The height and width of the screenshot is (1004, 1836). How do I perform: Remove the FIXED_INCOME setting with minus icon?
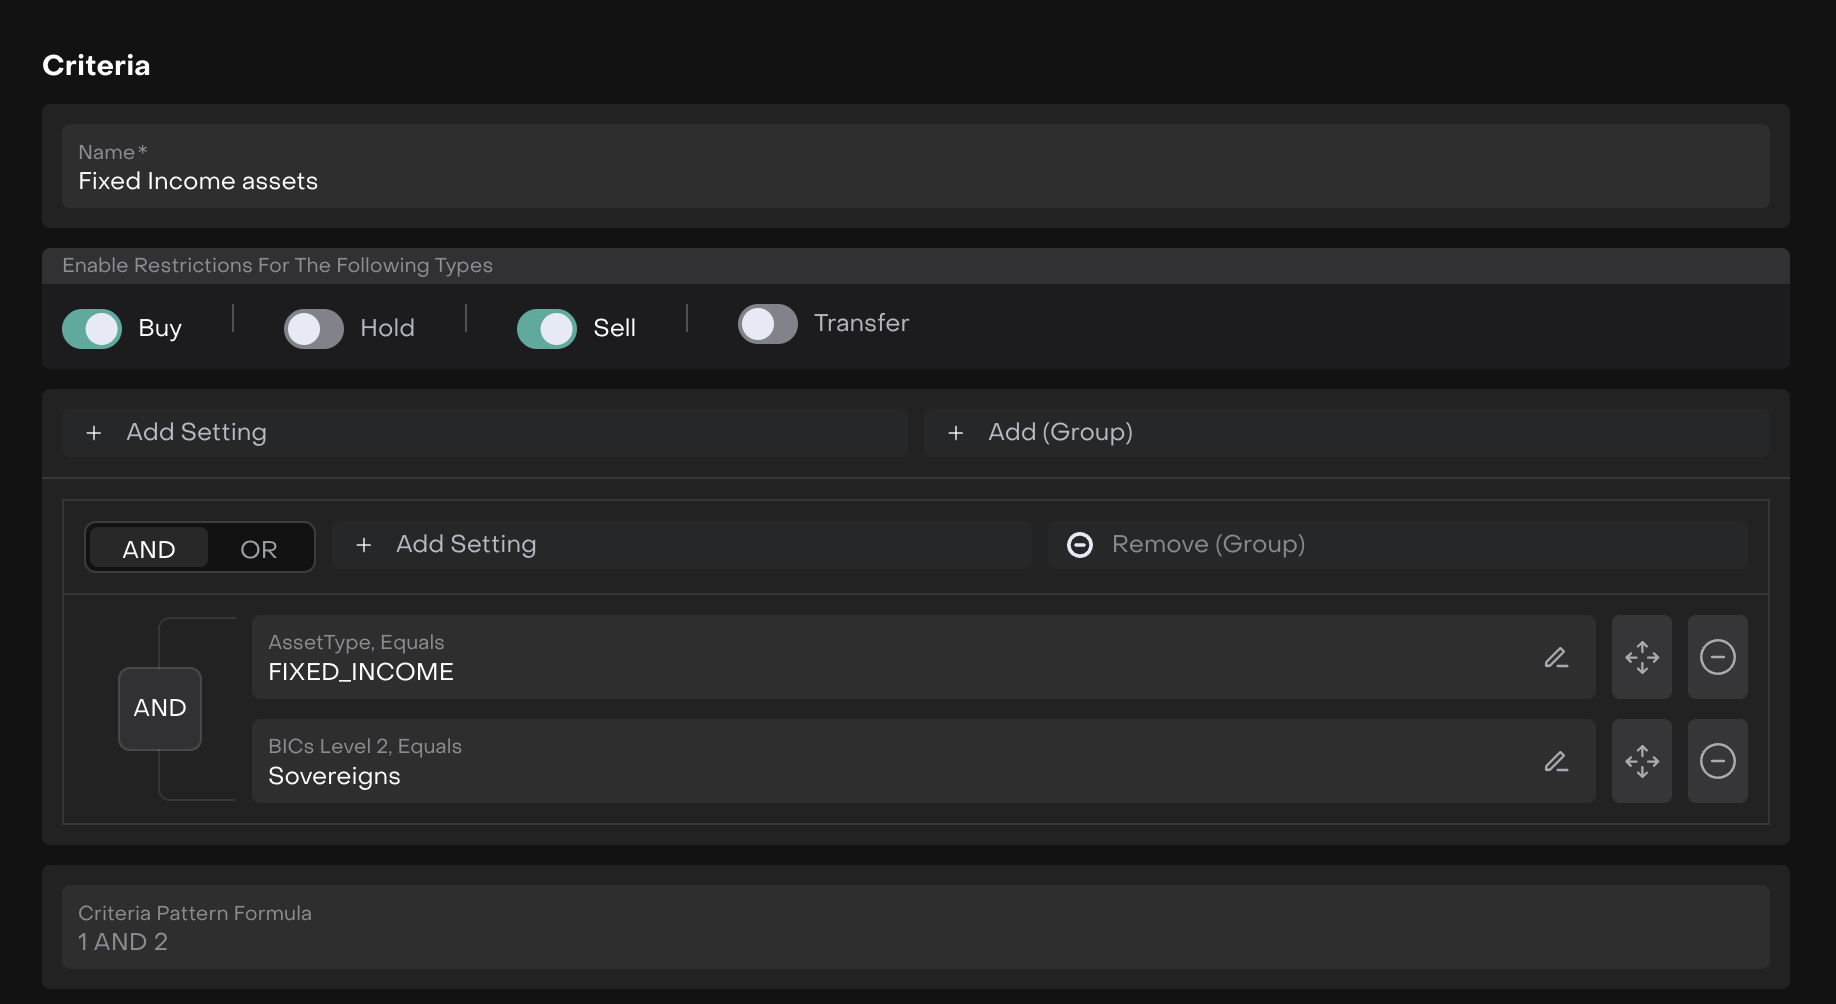[x=1717, y=658]
